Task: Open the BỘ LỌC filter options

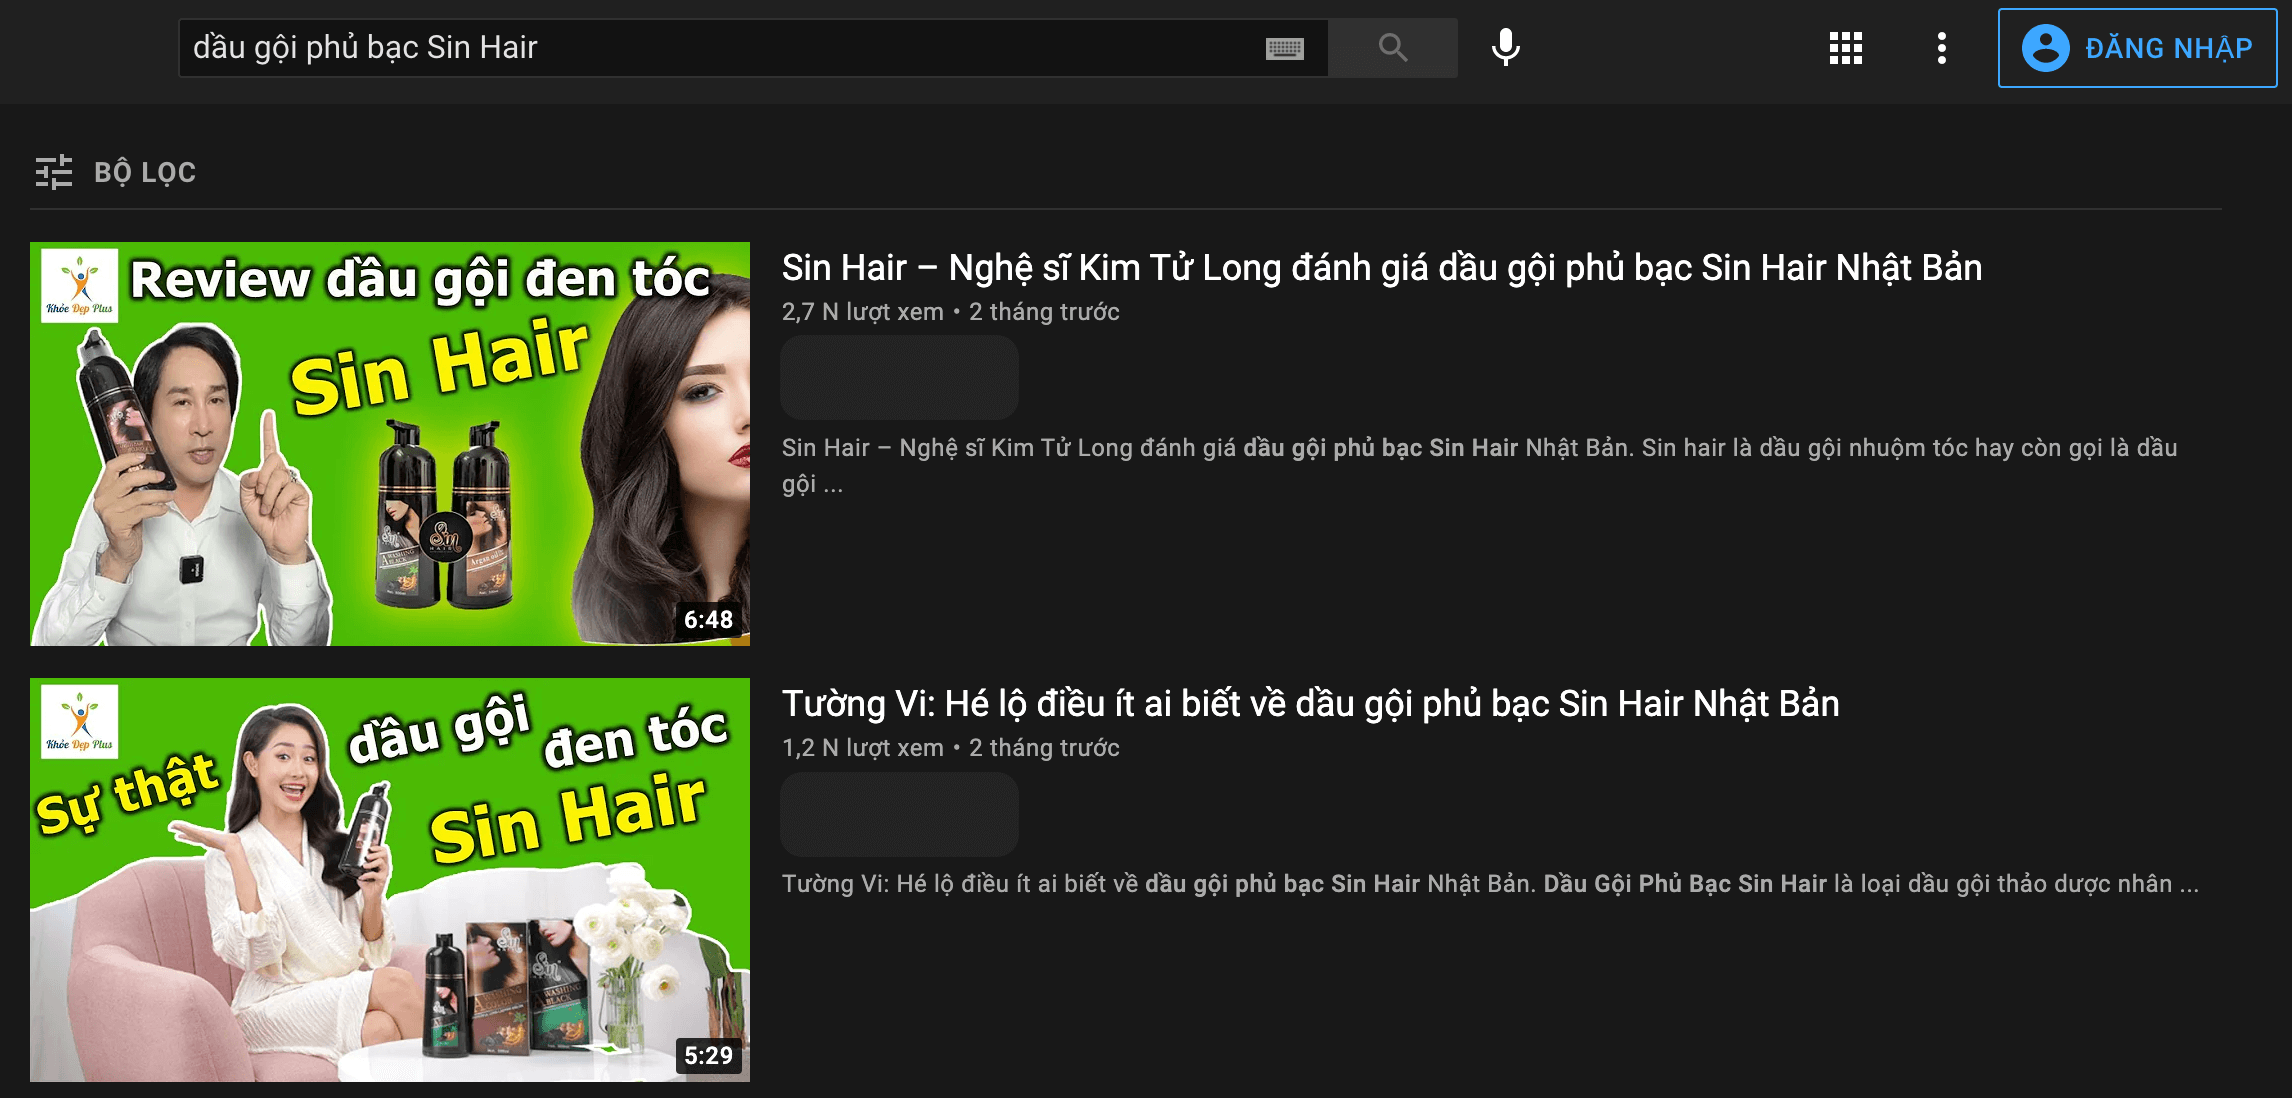Action: tap(116, 172)
